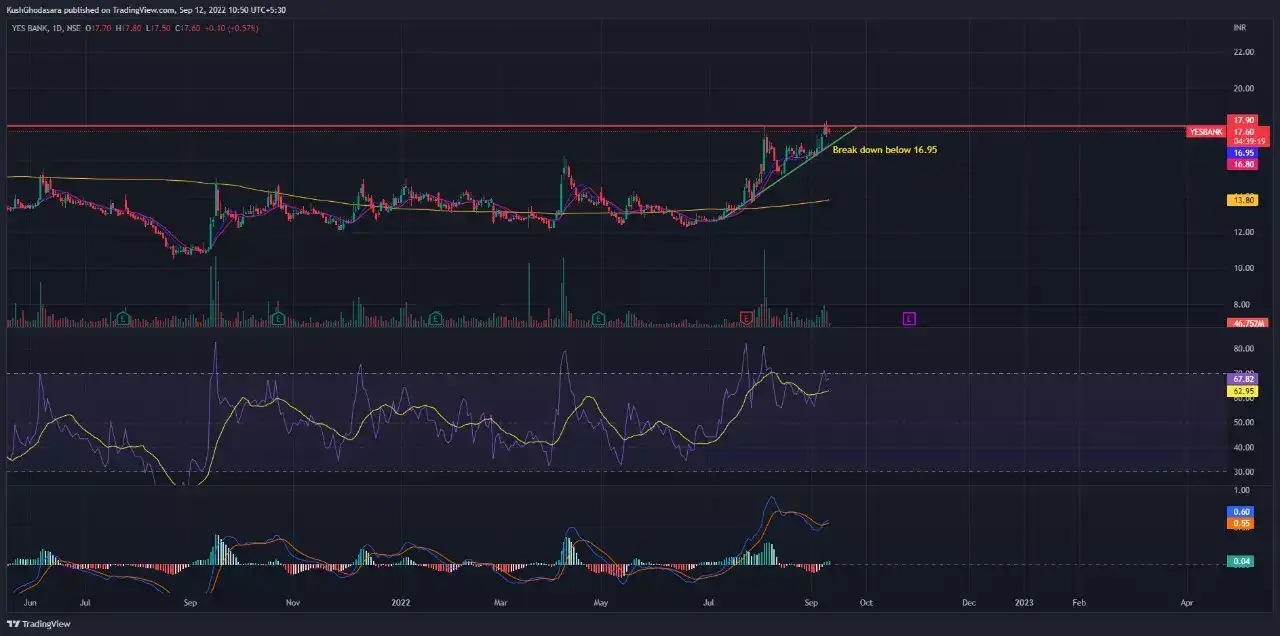This screenshot has width=1280, height=636.
Task: Select the YES BANK, 1D, NSE chart title
Action: click(47, 28)
